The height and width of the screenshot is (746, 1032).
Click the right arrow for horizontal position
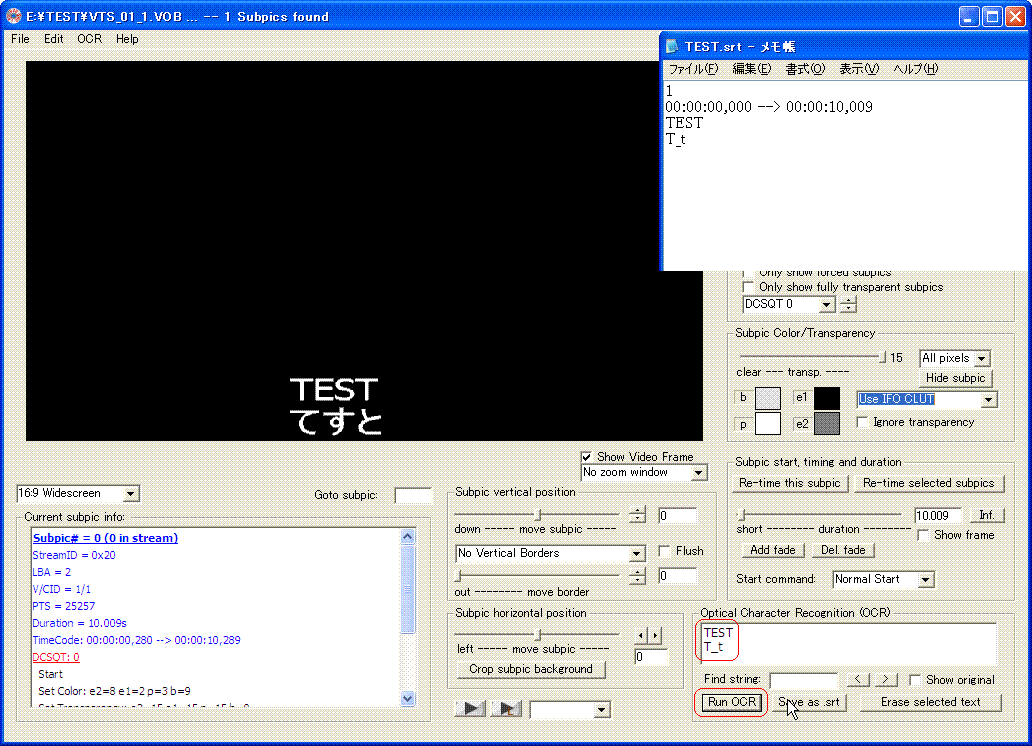pos(654,635)
